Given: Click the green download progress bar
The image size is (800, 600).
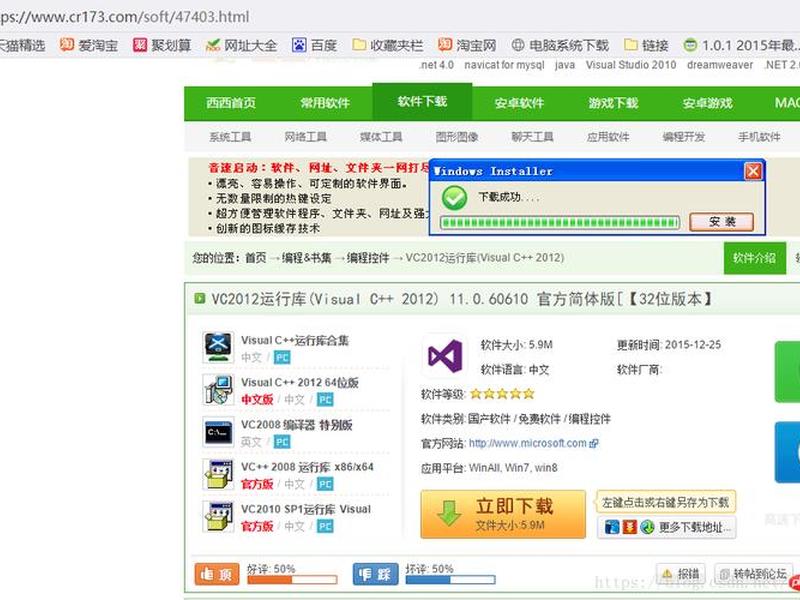Looking at the screenshot, I should tap(560, 222).
